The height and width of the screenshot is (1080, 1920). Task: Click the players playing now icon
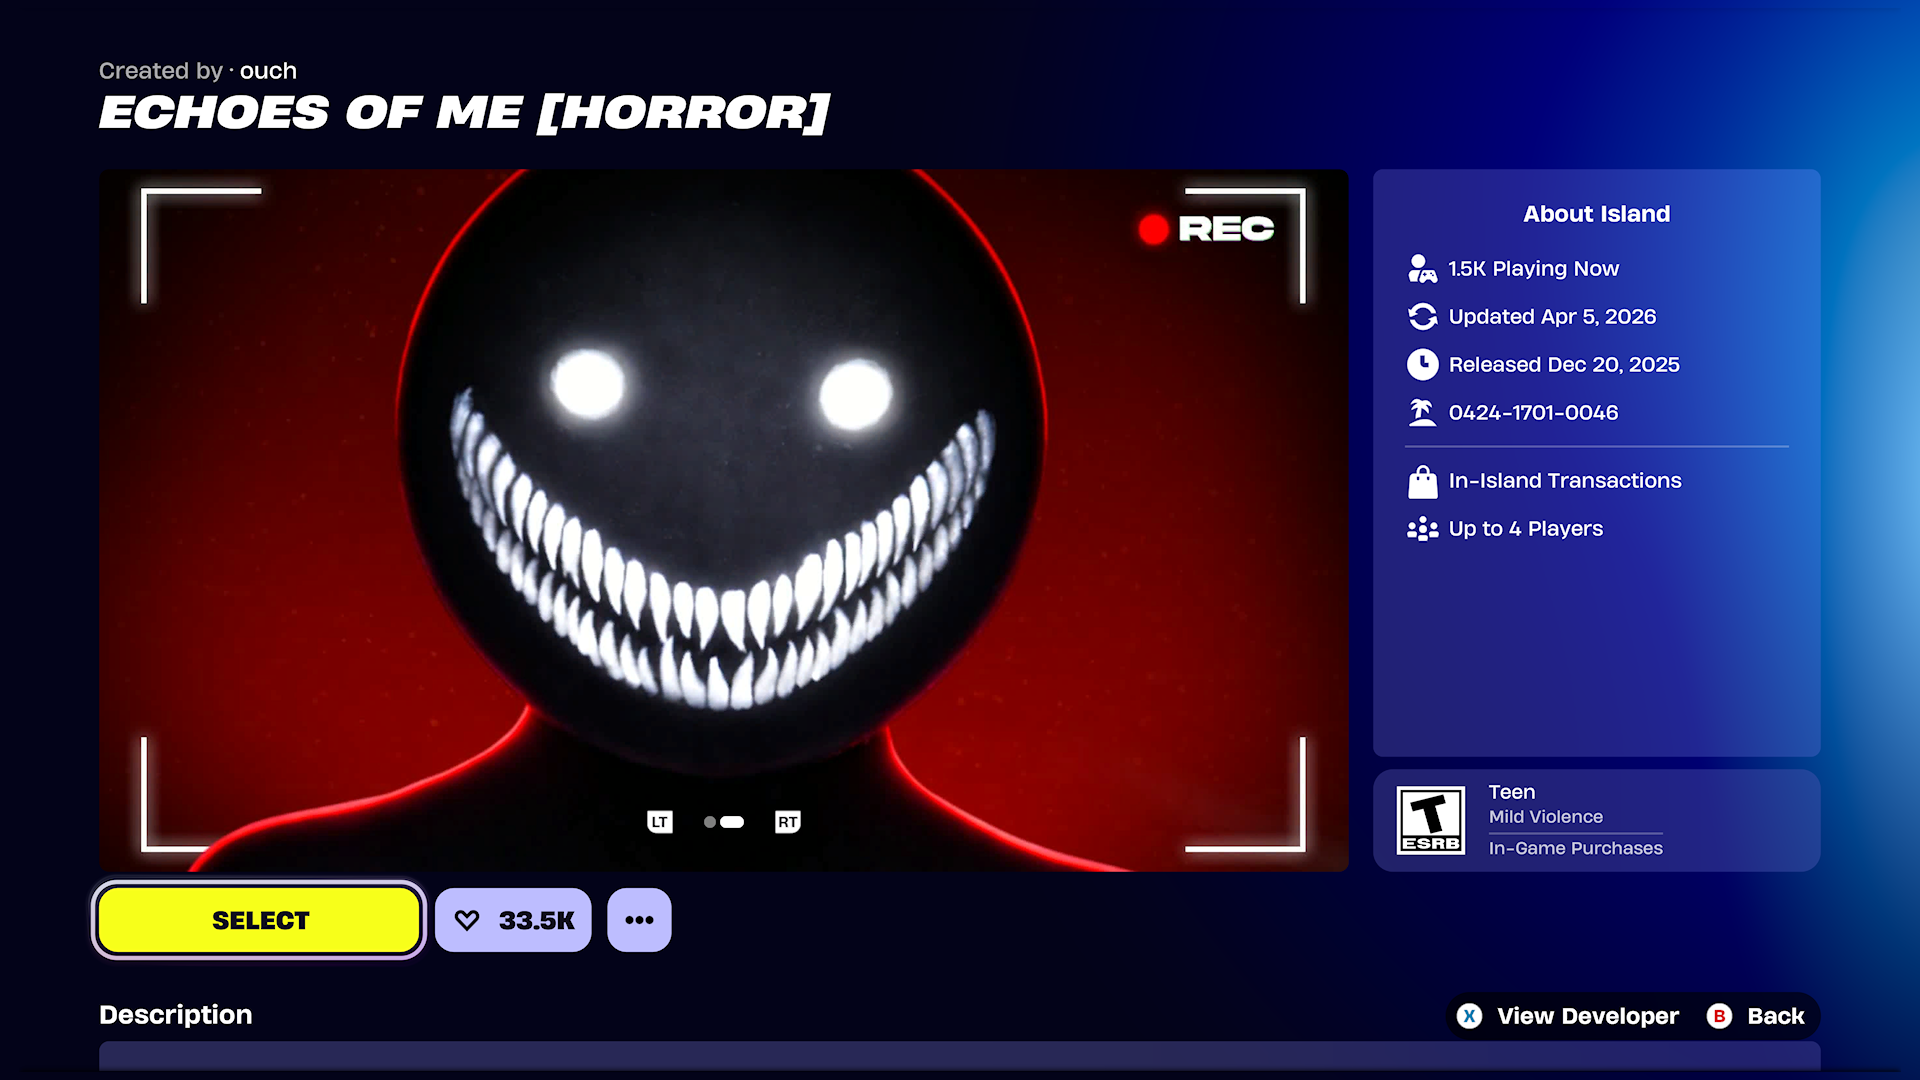[1422, 268]
